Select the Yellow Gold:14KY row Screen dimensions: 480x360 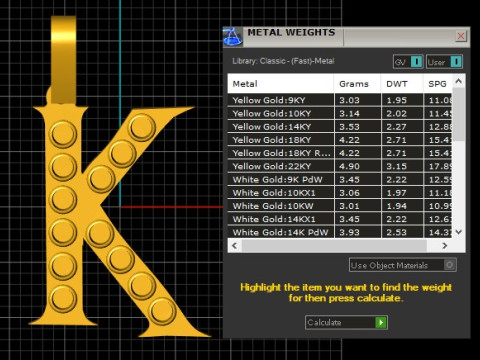[x=340, y=127]
